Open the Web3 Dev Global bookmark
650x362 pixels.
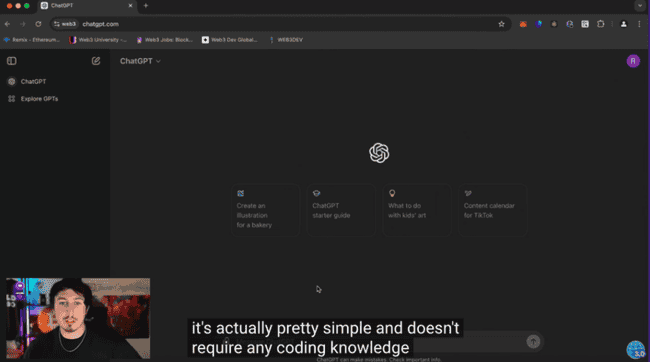pos(229,40)
